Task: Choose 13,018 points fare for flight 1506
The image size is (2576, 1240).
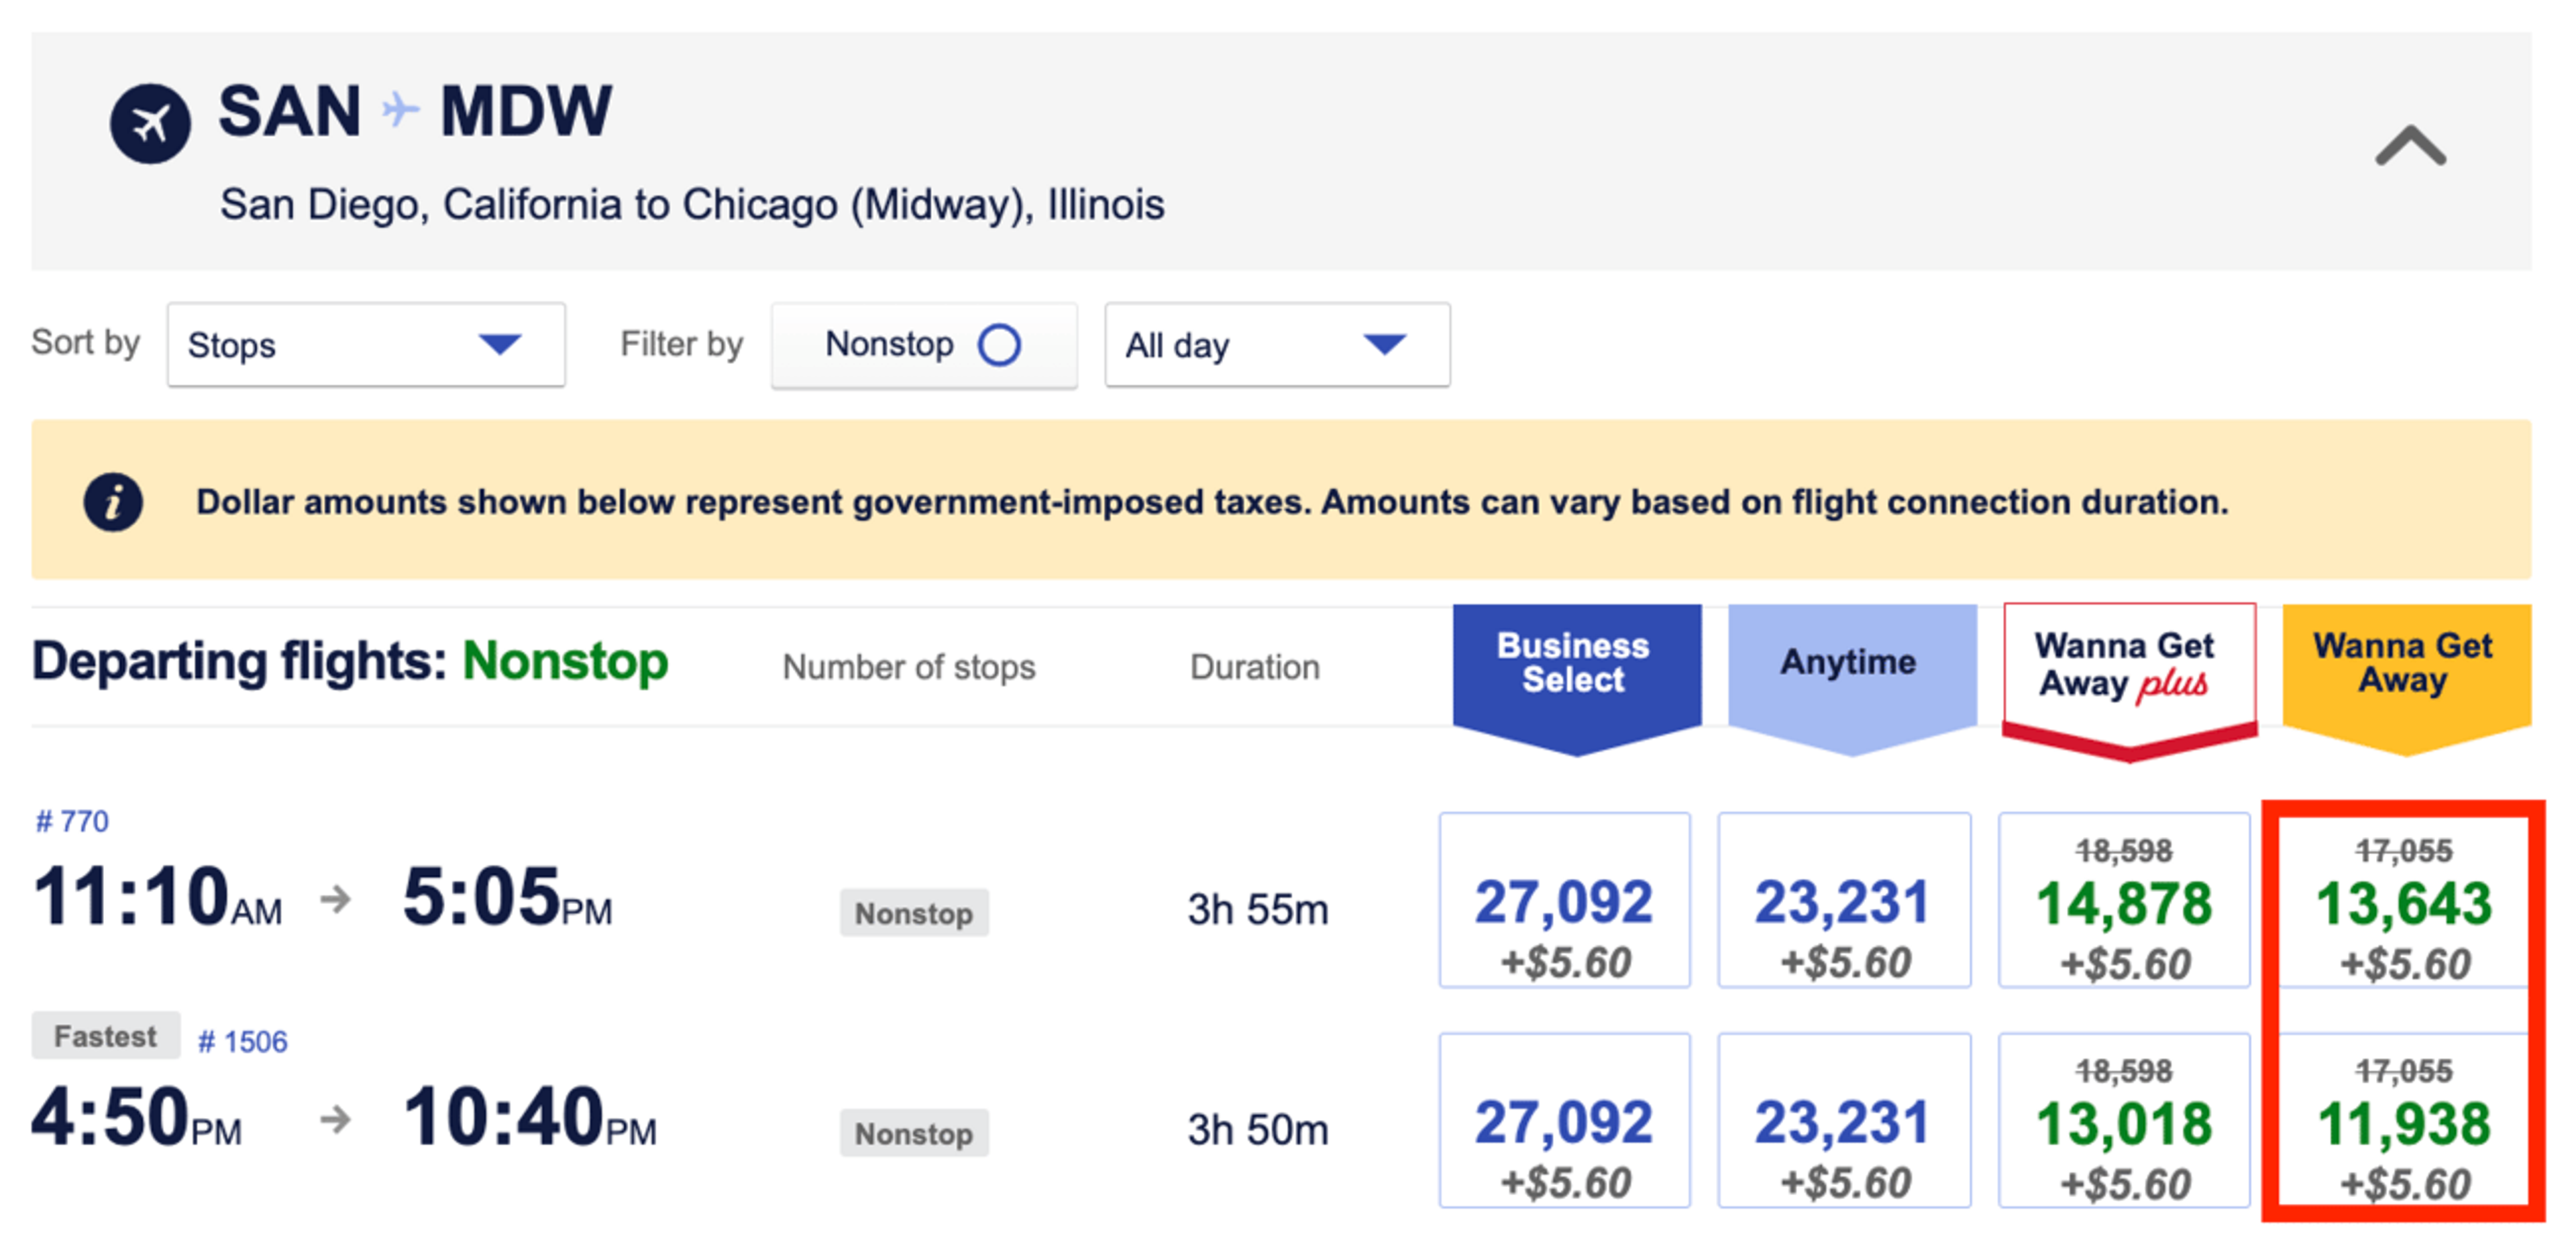Action: pyautogui.click(x=2124, y=1120)
